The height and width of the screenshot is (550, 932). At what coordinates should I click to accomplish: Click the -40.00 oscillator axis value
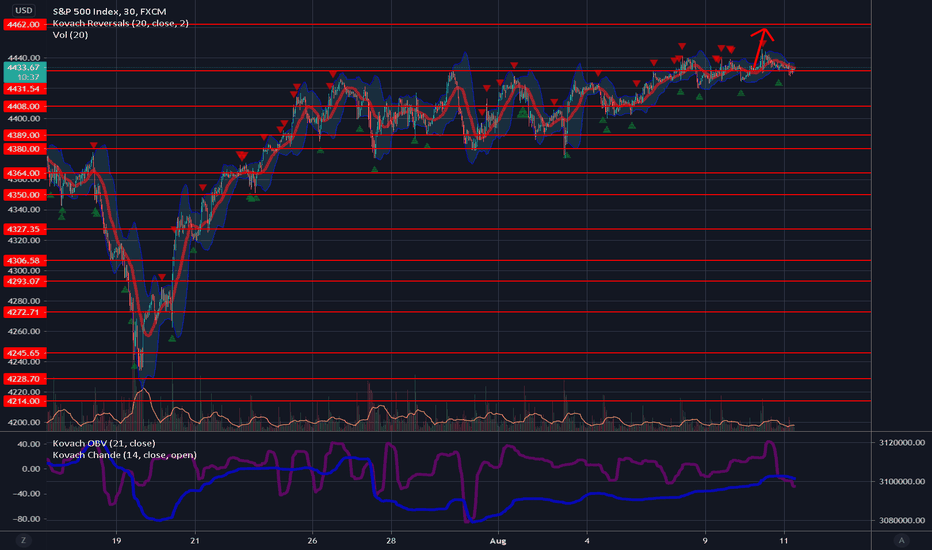(27, 494)
